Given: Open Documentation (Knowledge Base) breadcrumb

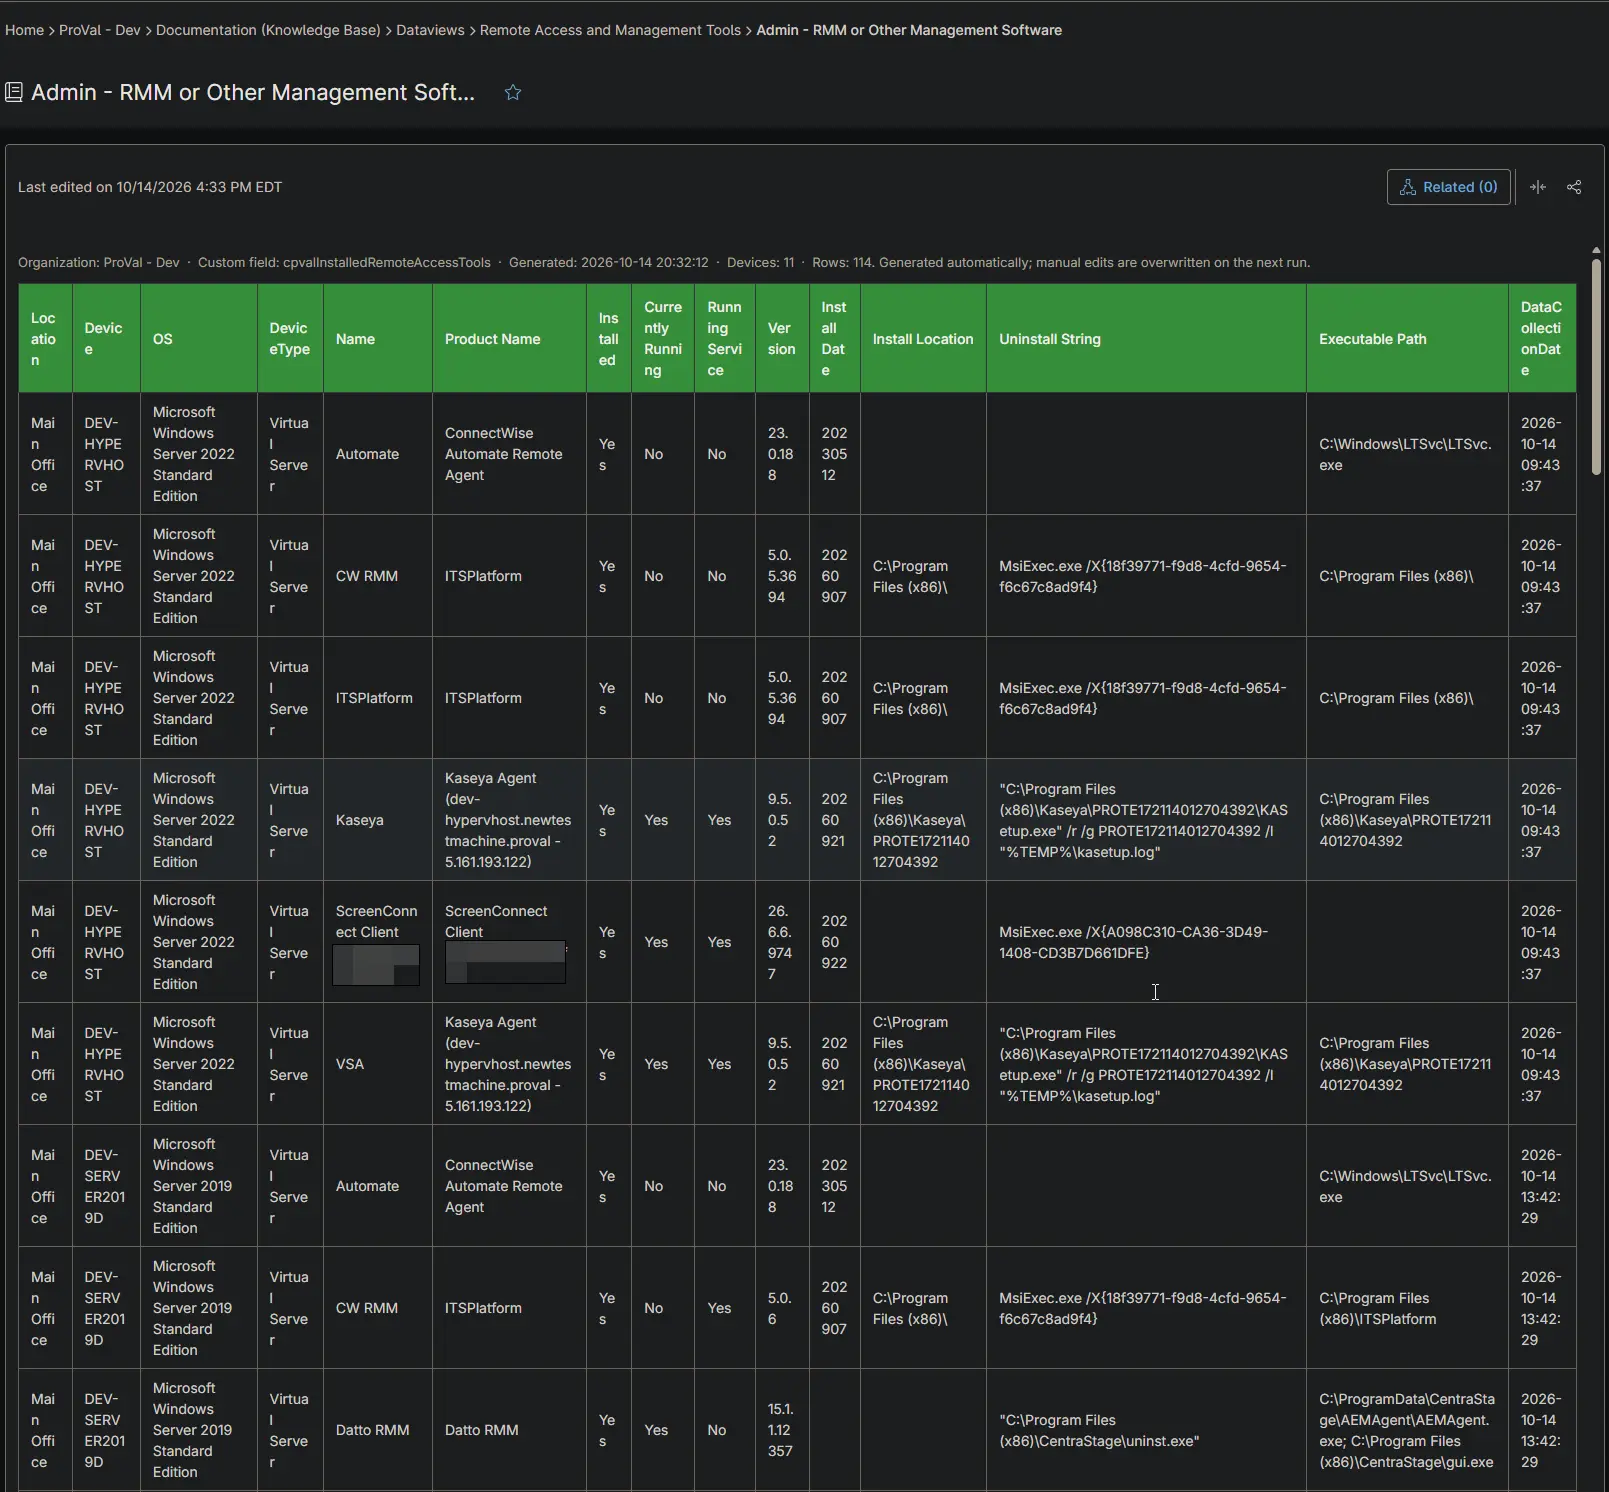Looking at the screenshot, I should click(x=268, y=30).
